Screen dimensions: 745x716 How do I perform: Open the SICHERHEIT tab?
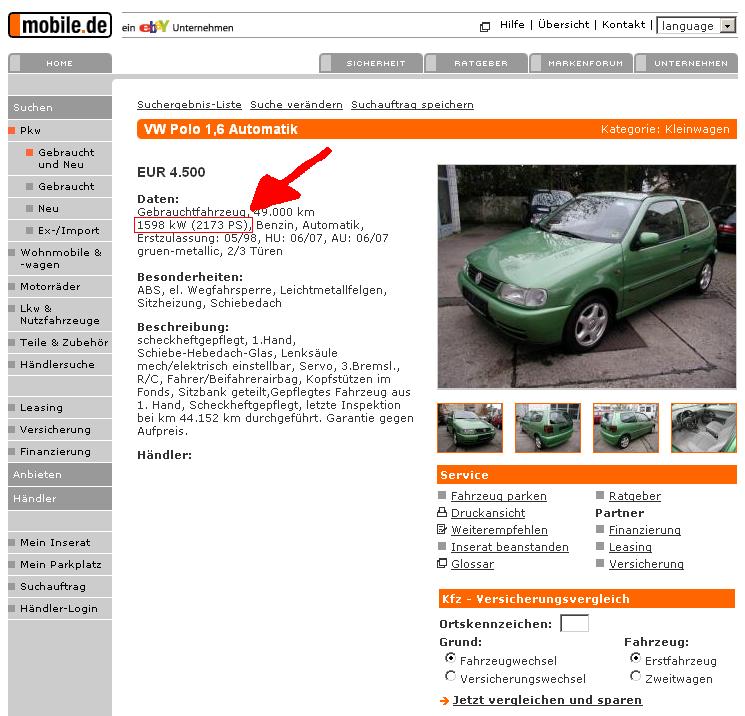[x=371, y=63]
